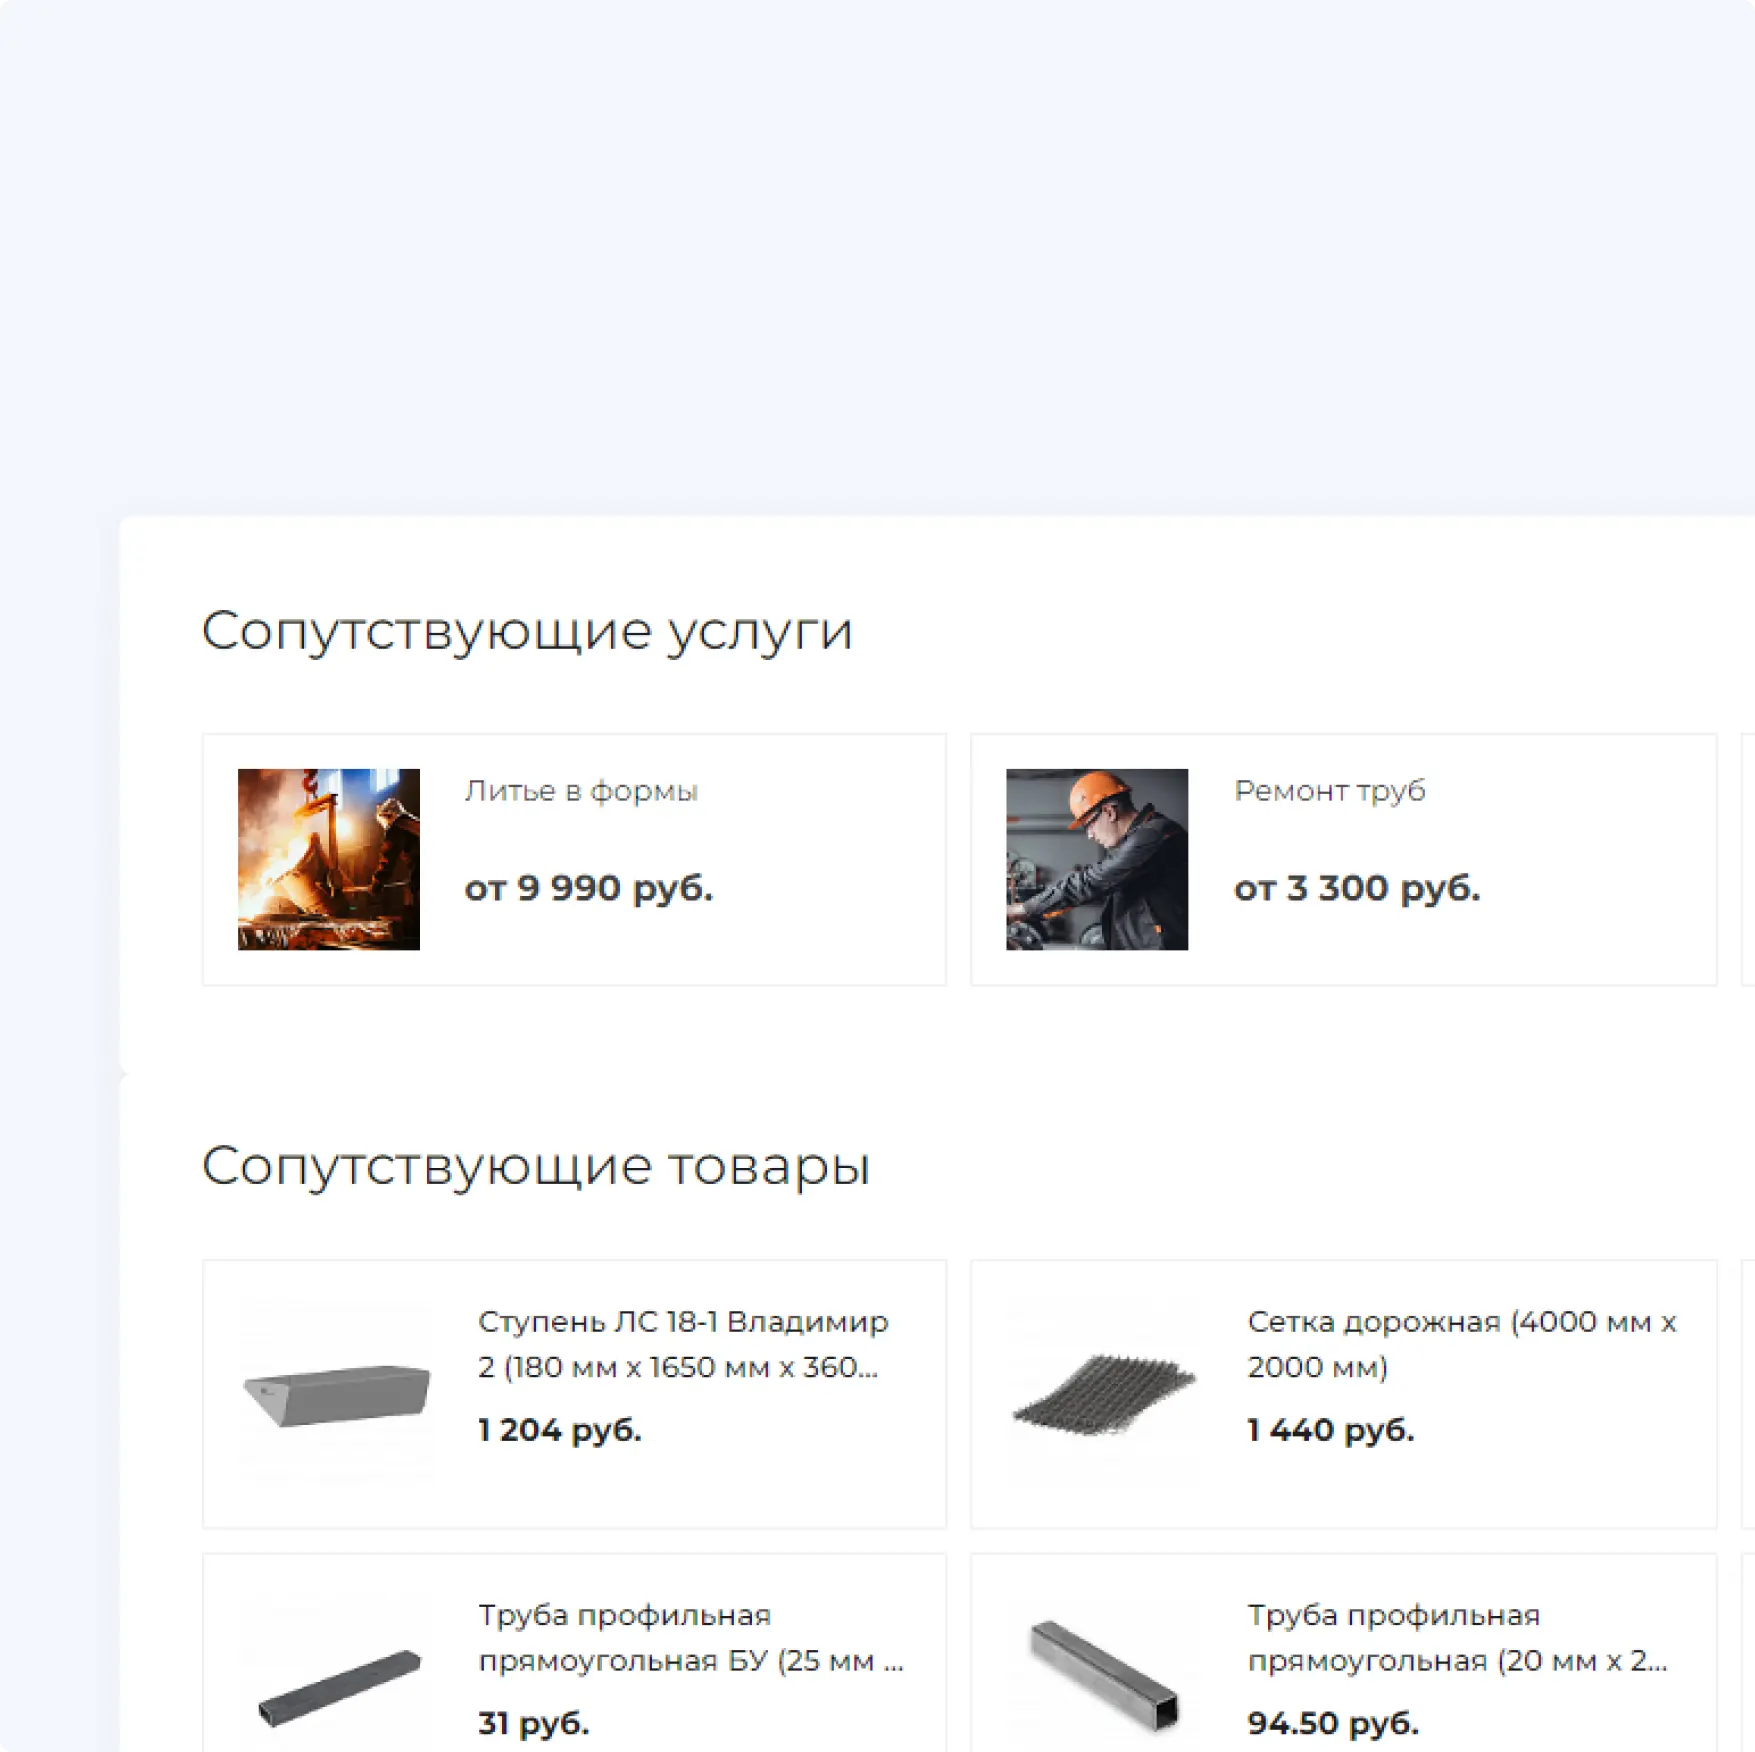Click the 'Литье в формы' service title
1755x1752 pixels.
coord(581,791)
